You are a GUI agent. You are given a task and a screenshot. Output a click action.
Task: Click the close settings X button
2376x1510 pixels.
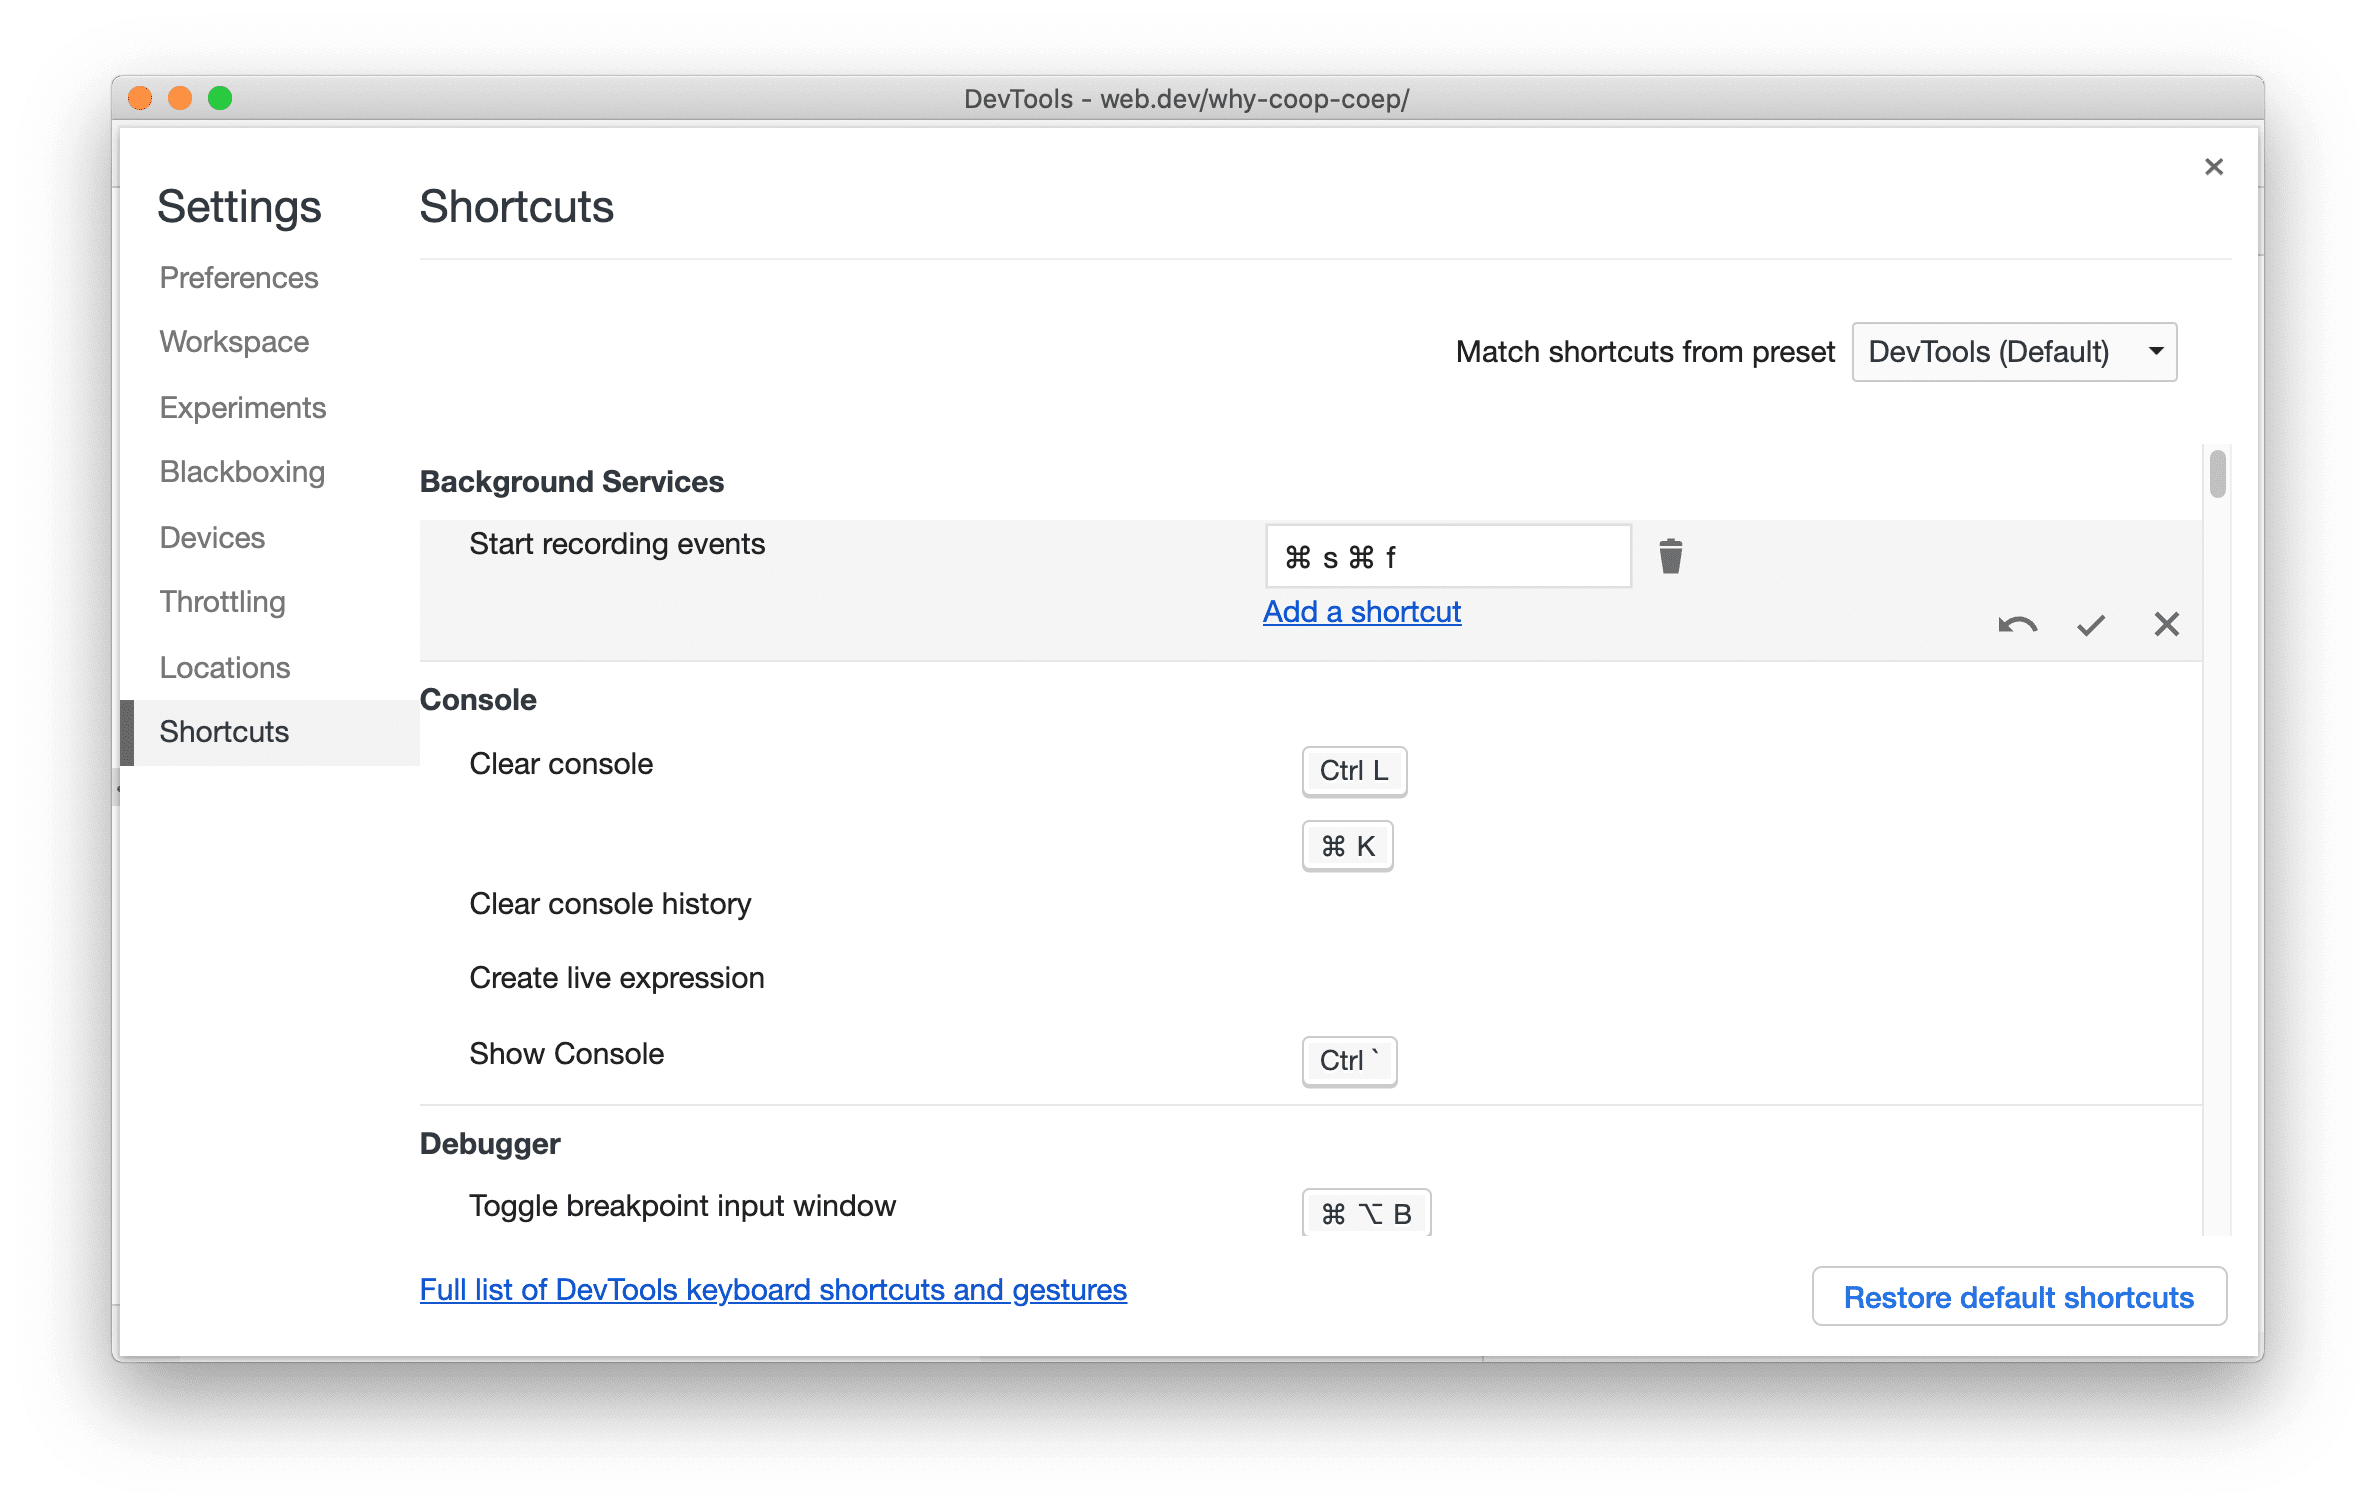2213,168
